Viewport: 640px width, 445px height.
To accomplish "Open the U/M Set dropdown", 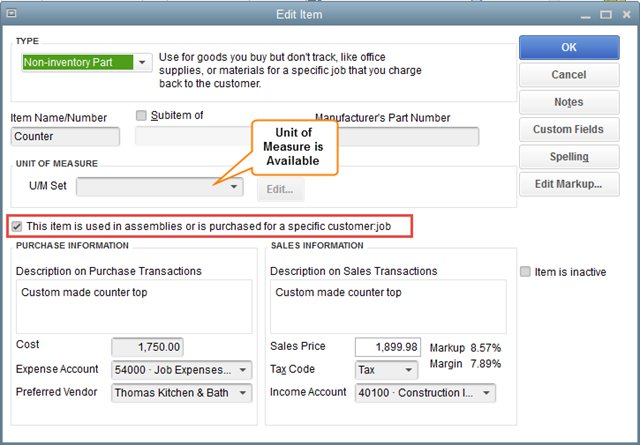I will (234, 187).
